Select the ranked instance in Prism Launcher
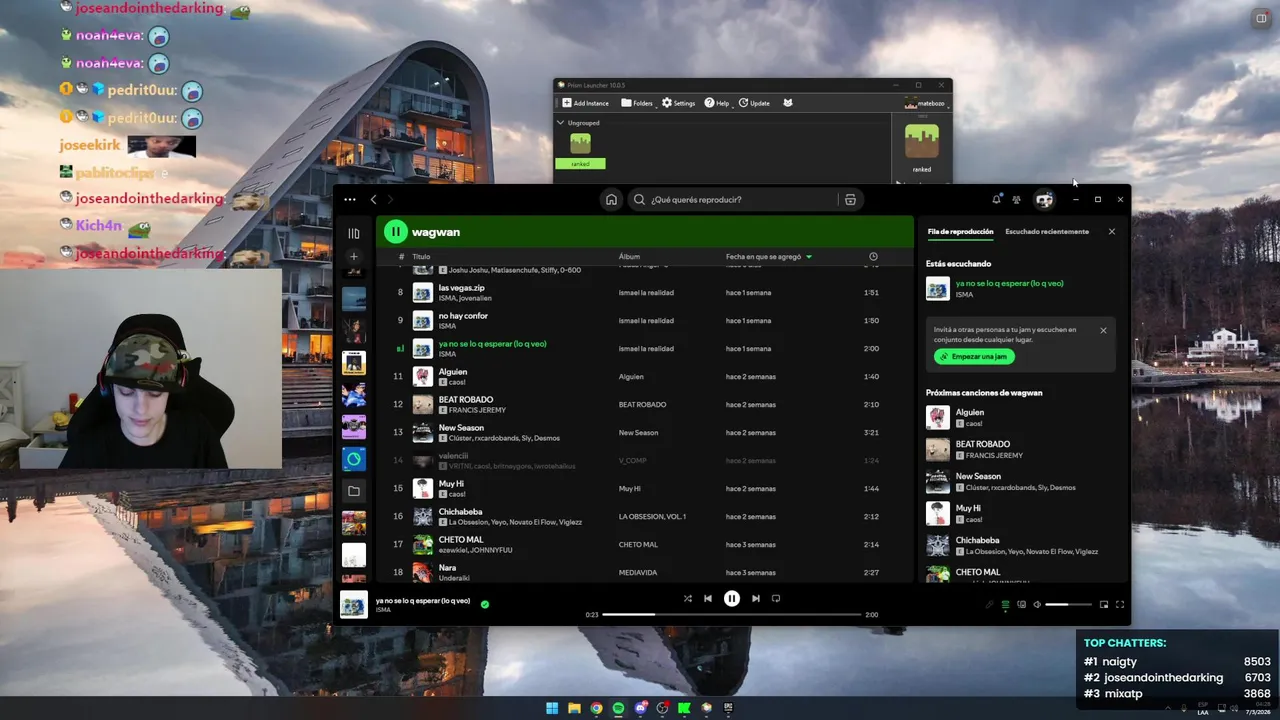The image size is (1280, 720). pyautogui.click(x=580, y=150)
